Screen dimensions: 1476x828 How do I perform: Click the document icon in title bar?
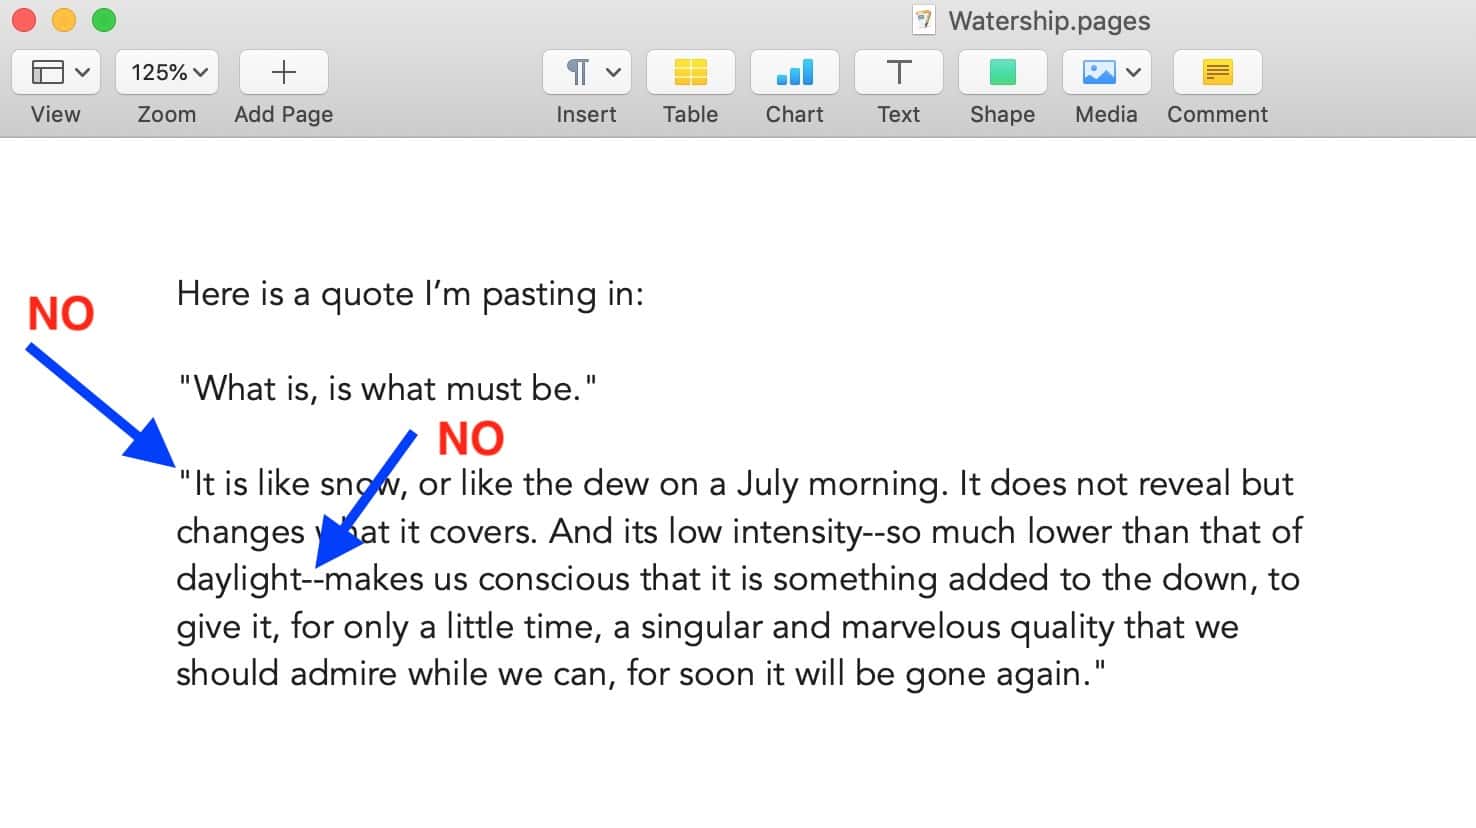coord(924,20)
